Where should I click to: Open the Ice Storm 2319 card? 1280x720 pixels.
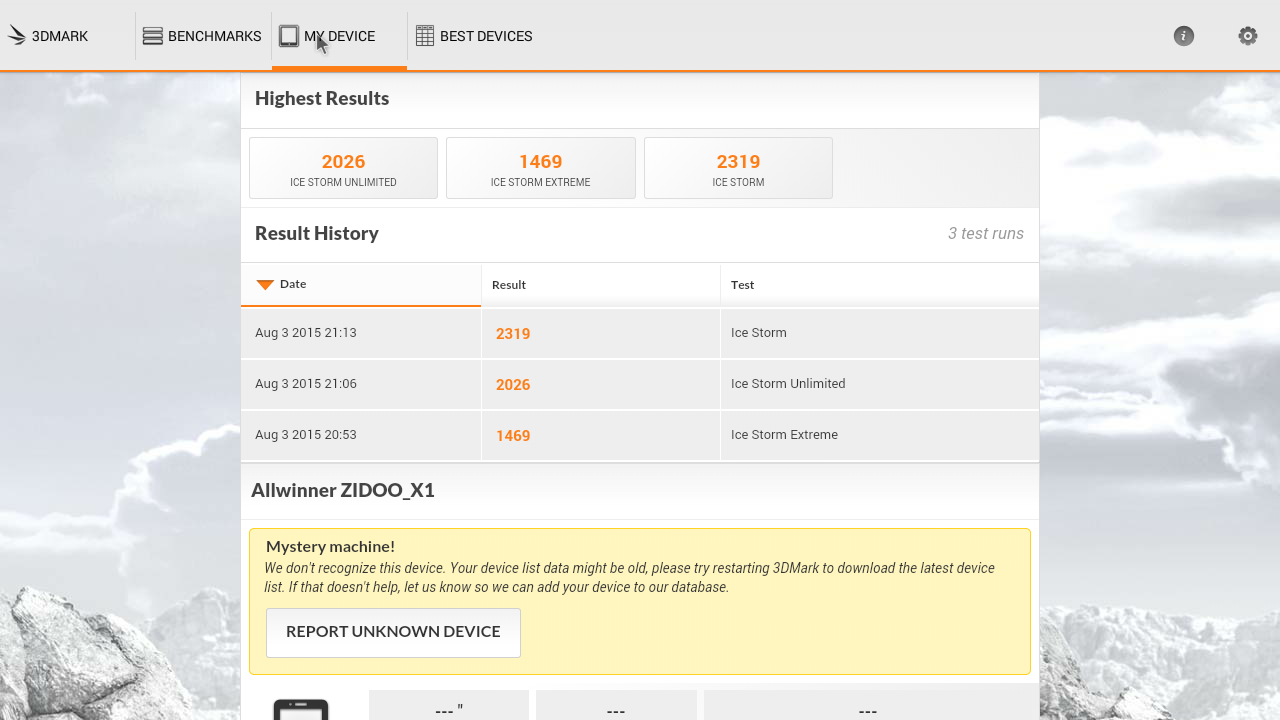738,168
